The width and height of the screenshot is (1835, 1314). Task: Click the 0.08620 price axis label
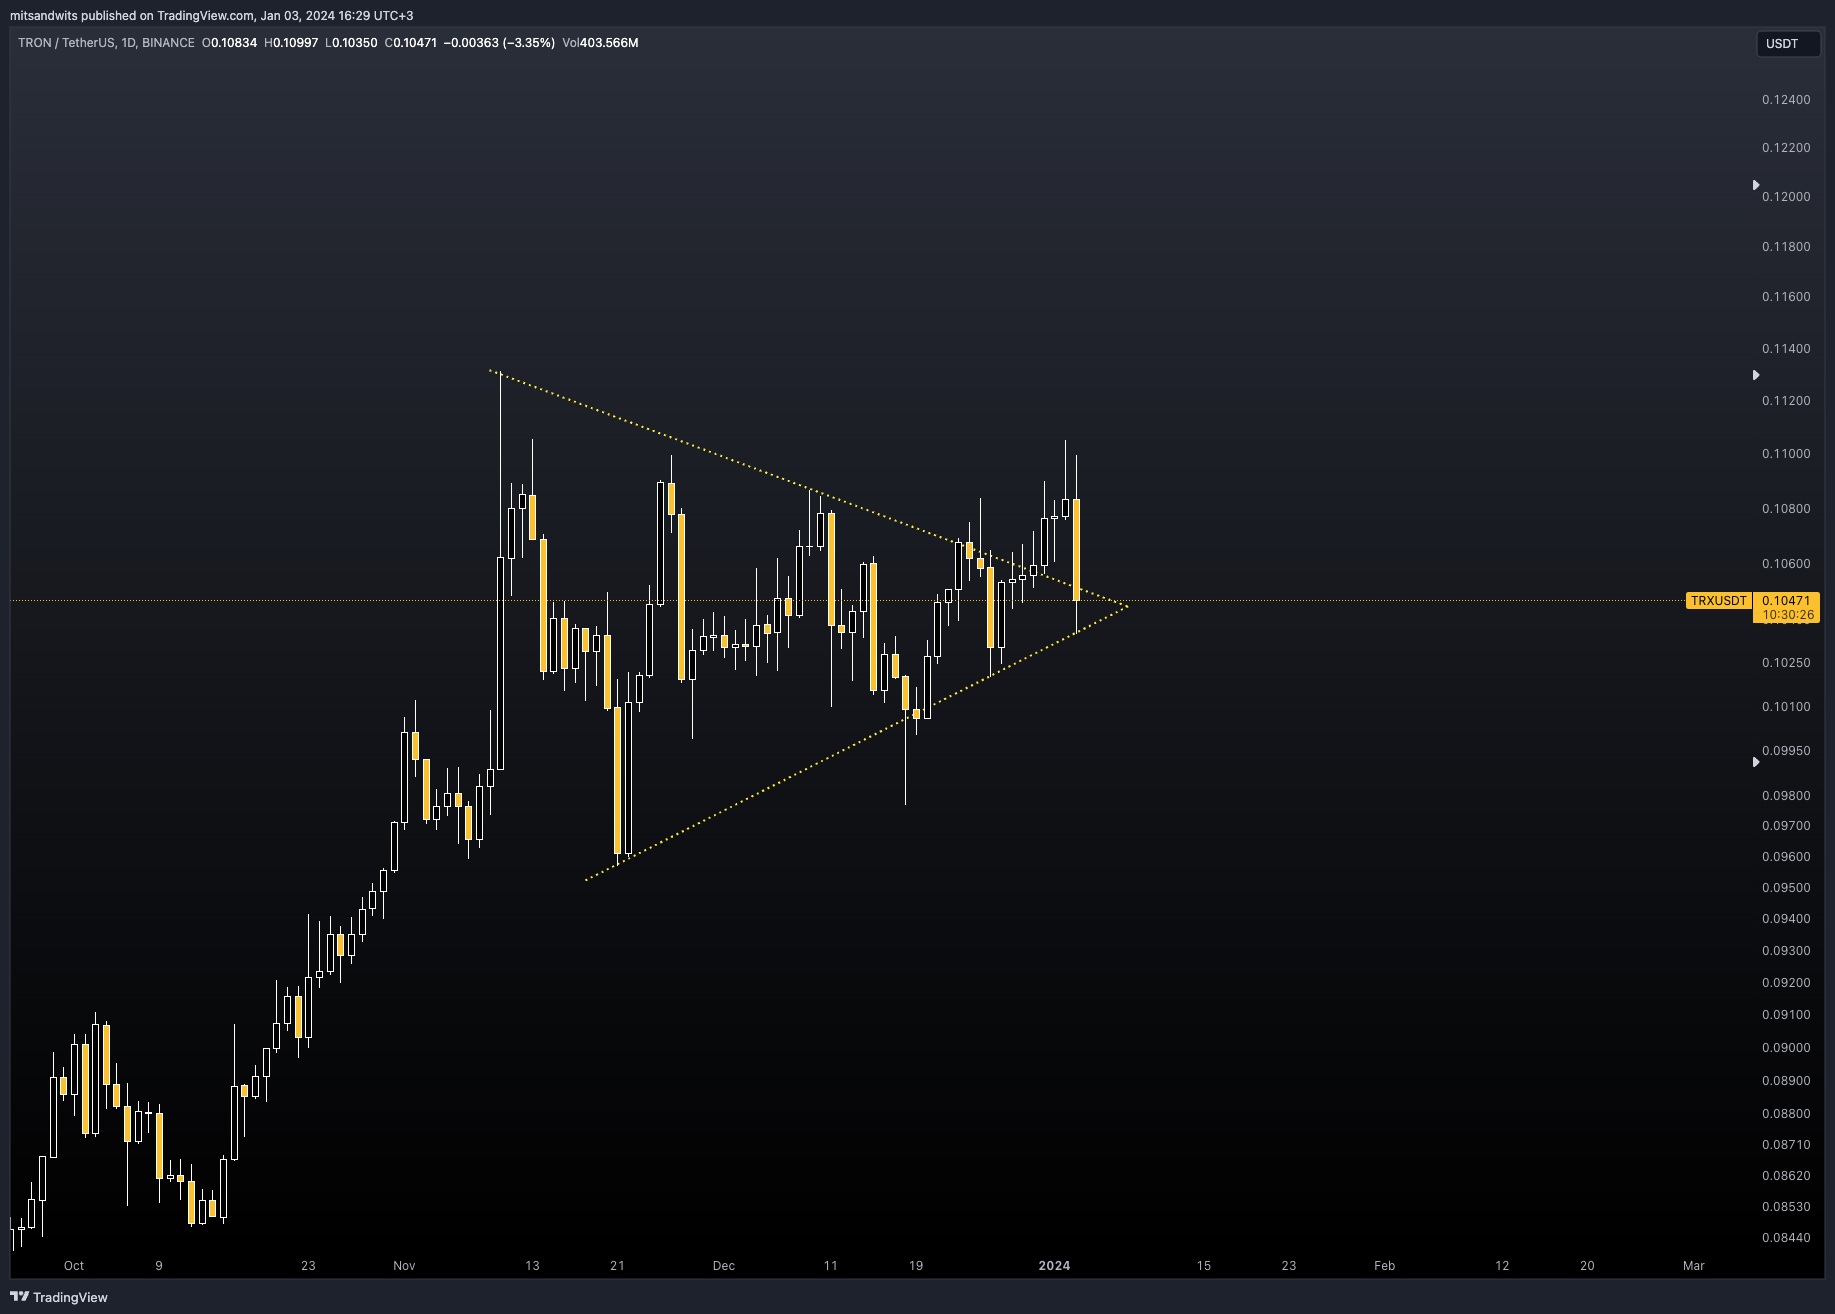pyautogui.click(x=1786, y=1176)
